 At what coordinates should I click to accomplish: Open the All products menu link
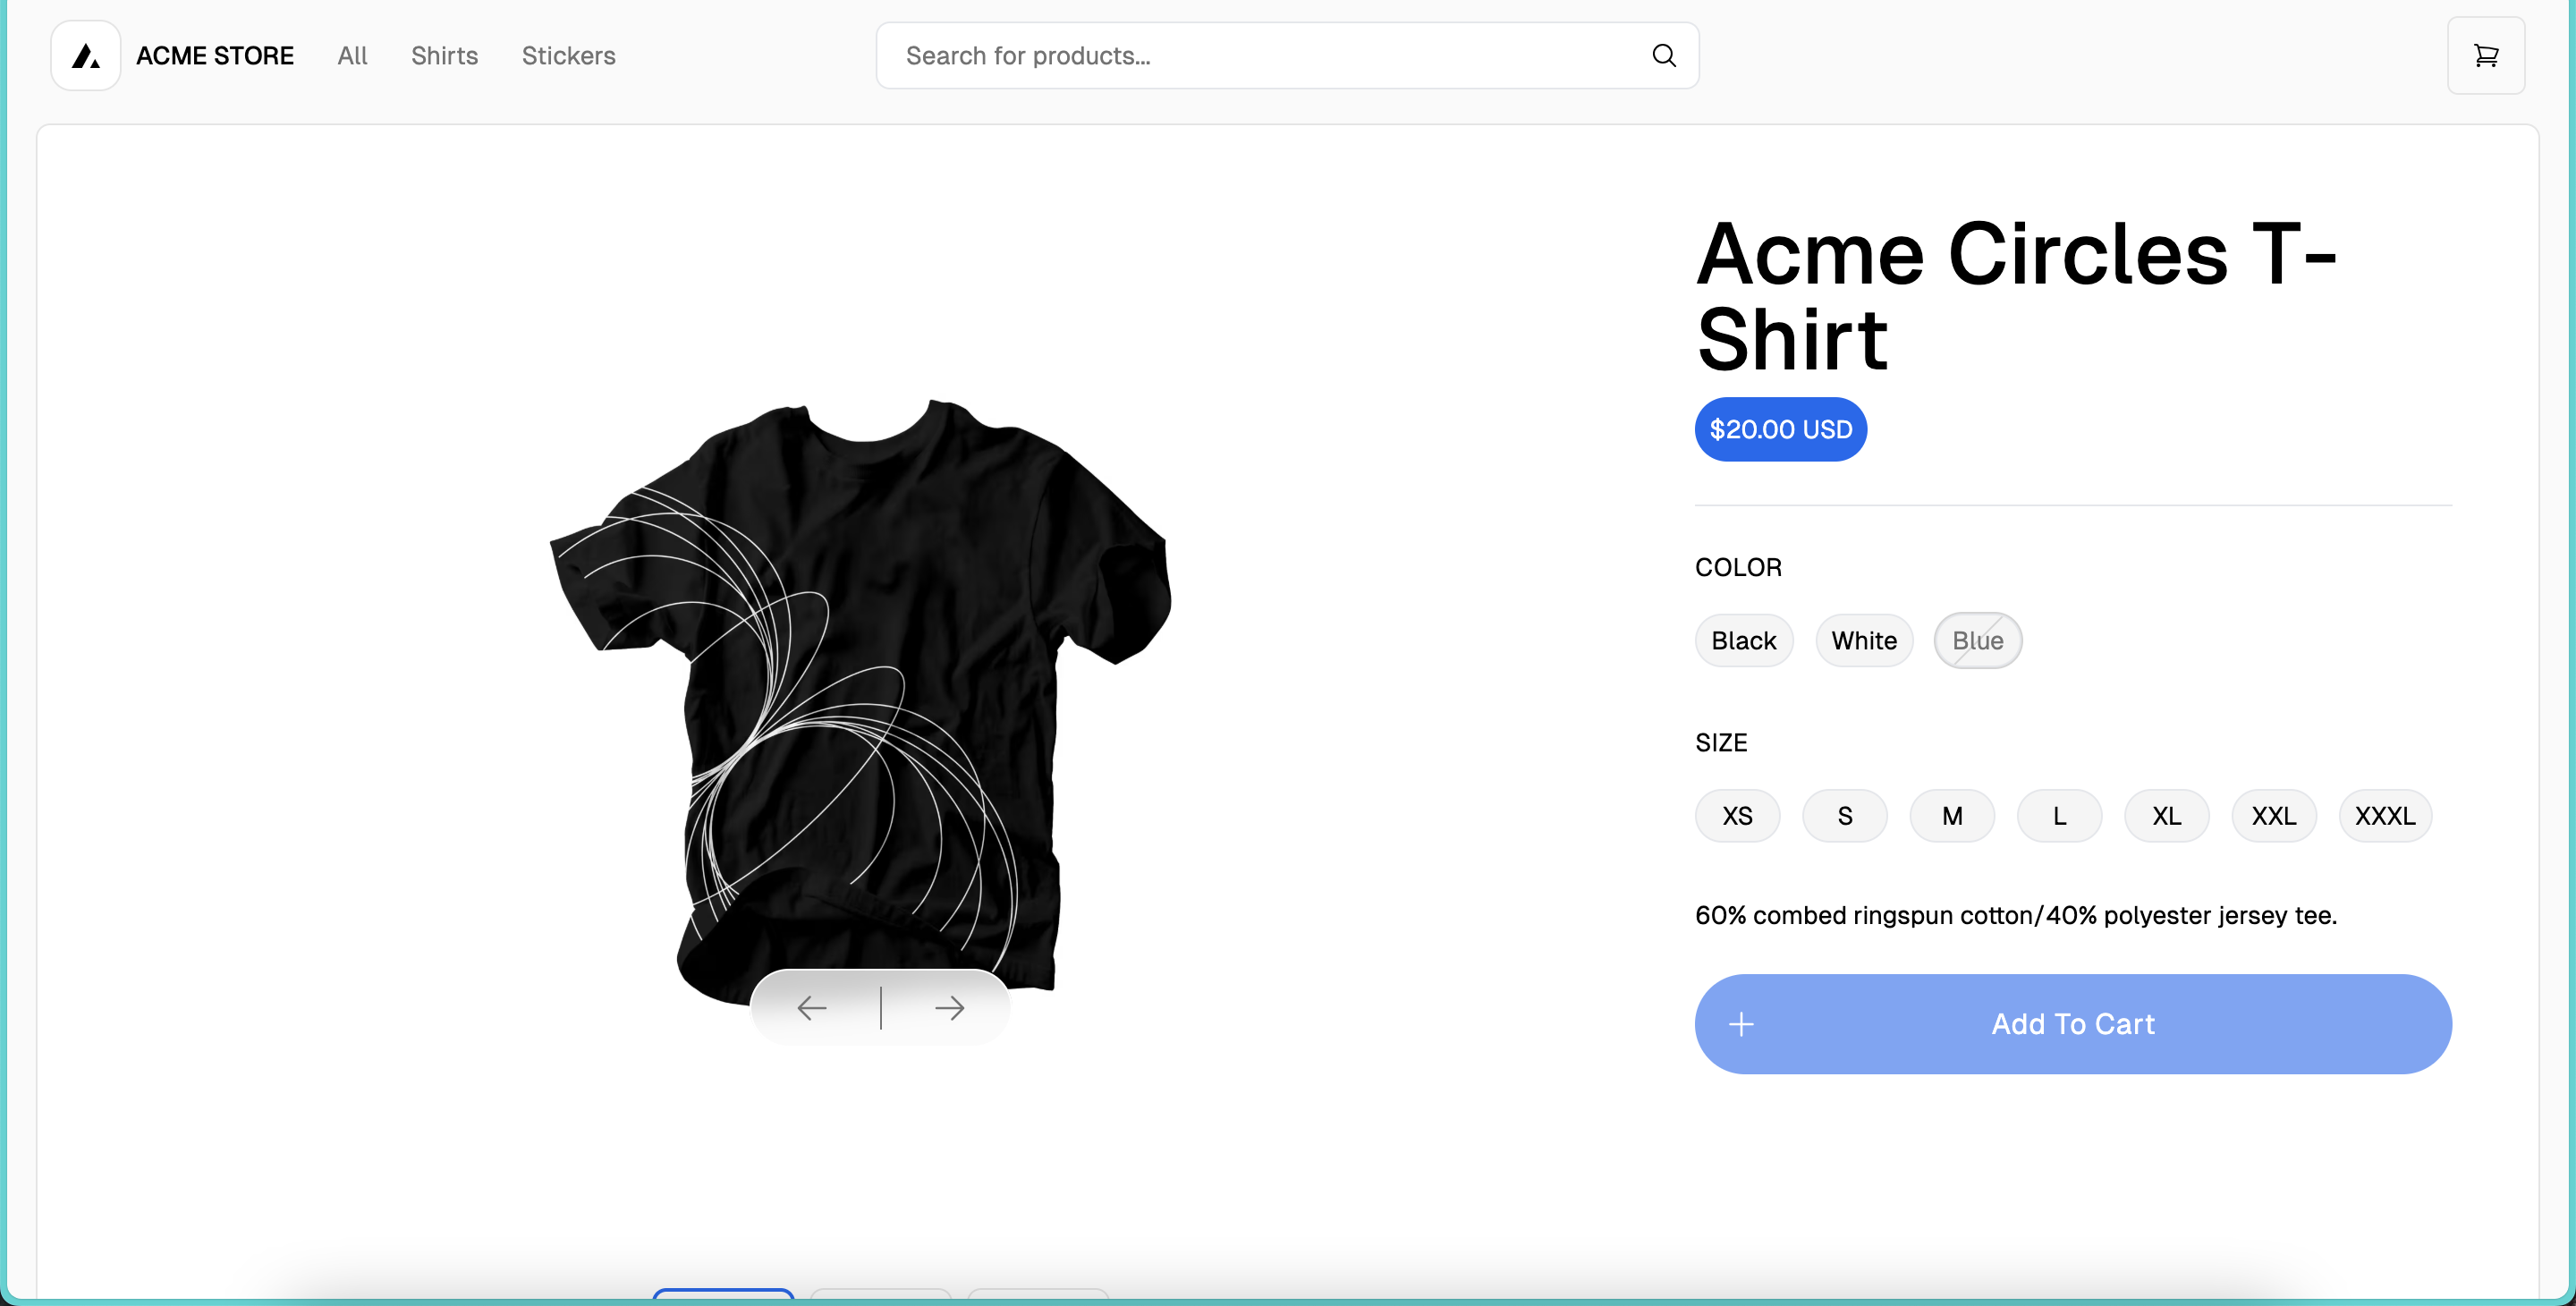coord(352,56)
